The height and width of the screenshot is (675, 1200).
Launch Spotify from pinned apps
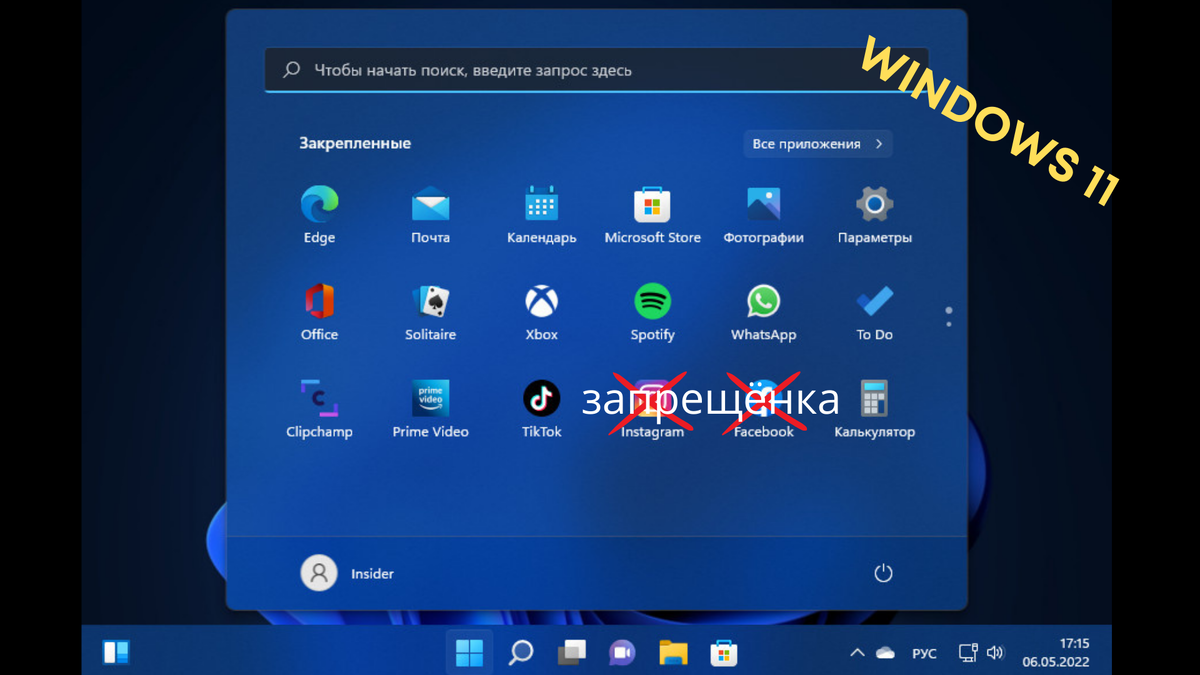pyautogui.click(x=652, y=312)
